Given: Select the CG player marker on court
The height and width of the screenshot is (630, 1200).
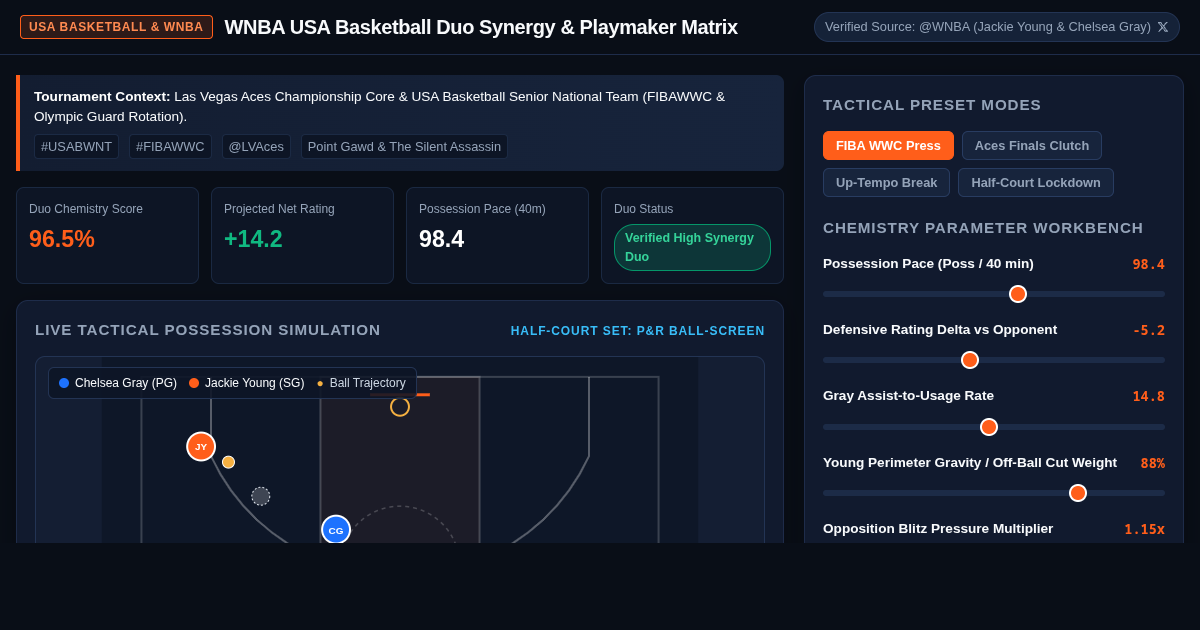Looking at the screenshot, I should (336, 530).
